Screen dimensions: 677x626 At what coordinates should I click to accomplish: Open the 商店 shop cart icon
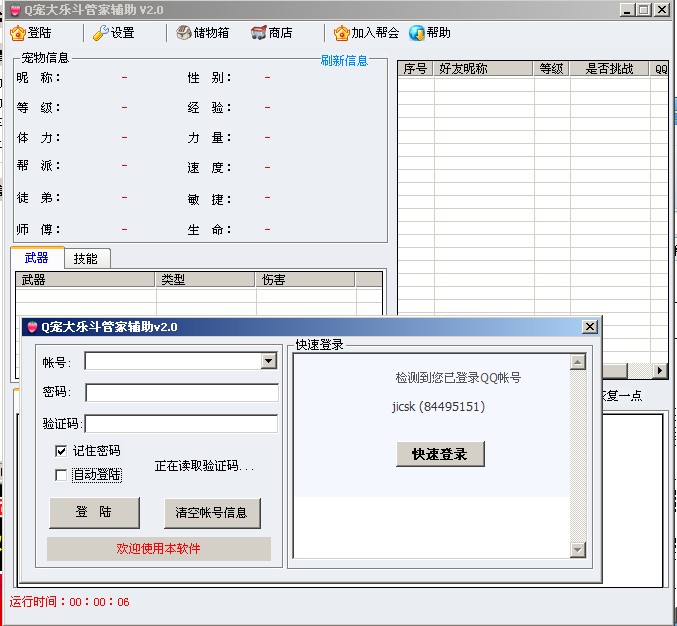point(258,33)
